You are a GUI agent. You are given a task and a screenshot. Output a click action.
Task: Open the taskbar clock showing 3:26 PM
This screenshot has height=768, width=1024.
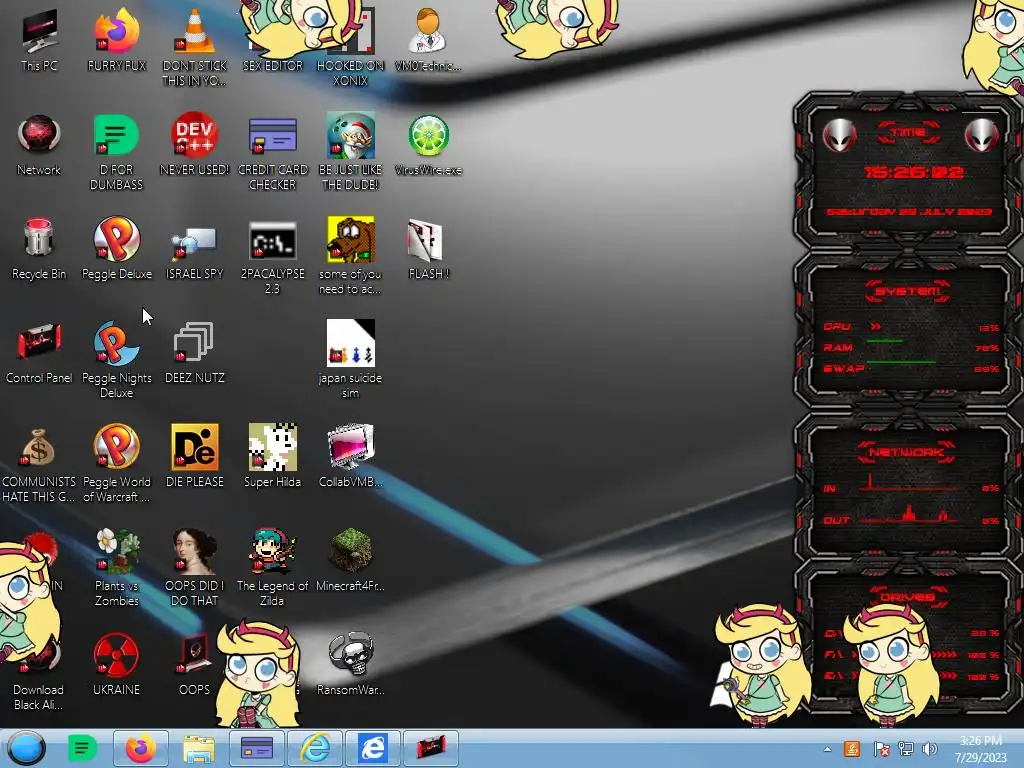point(980,749)
